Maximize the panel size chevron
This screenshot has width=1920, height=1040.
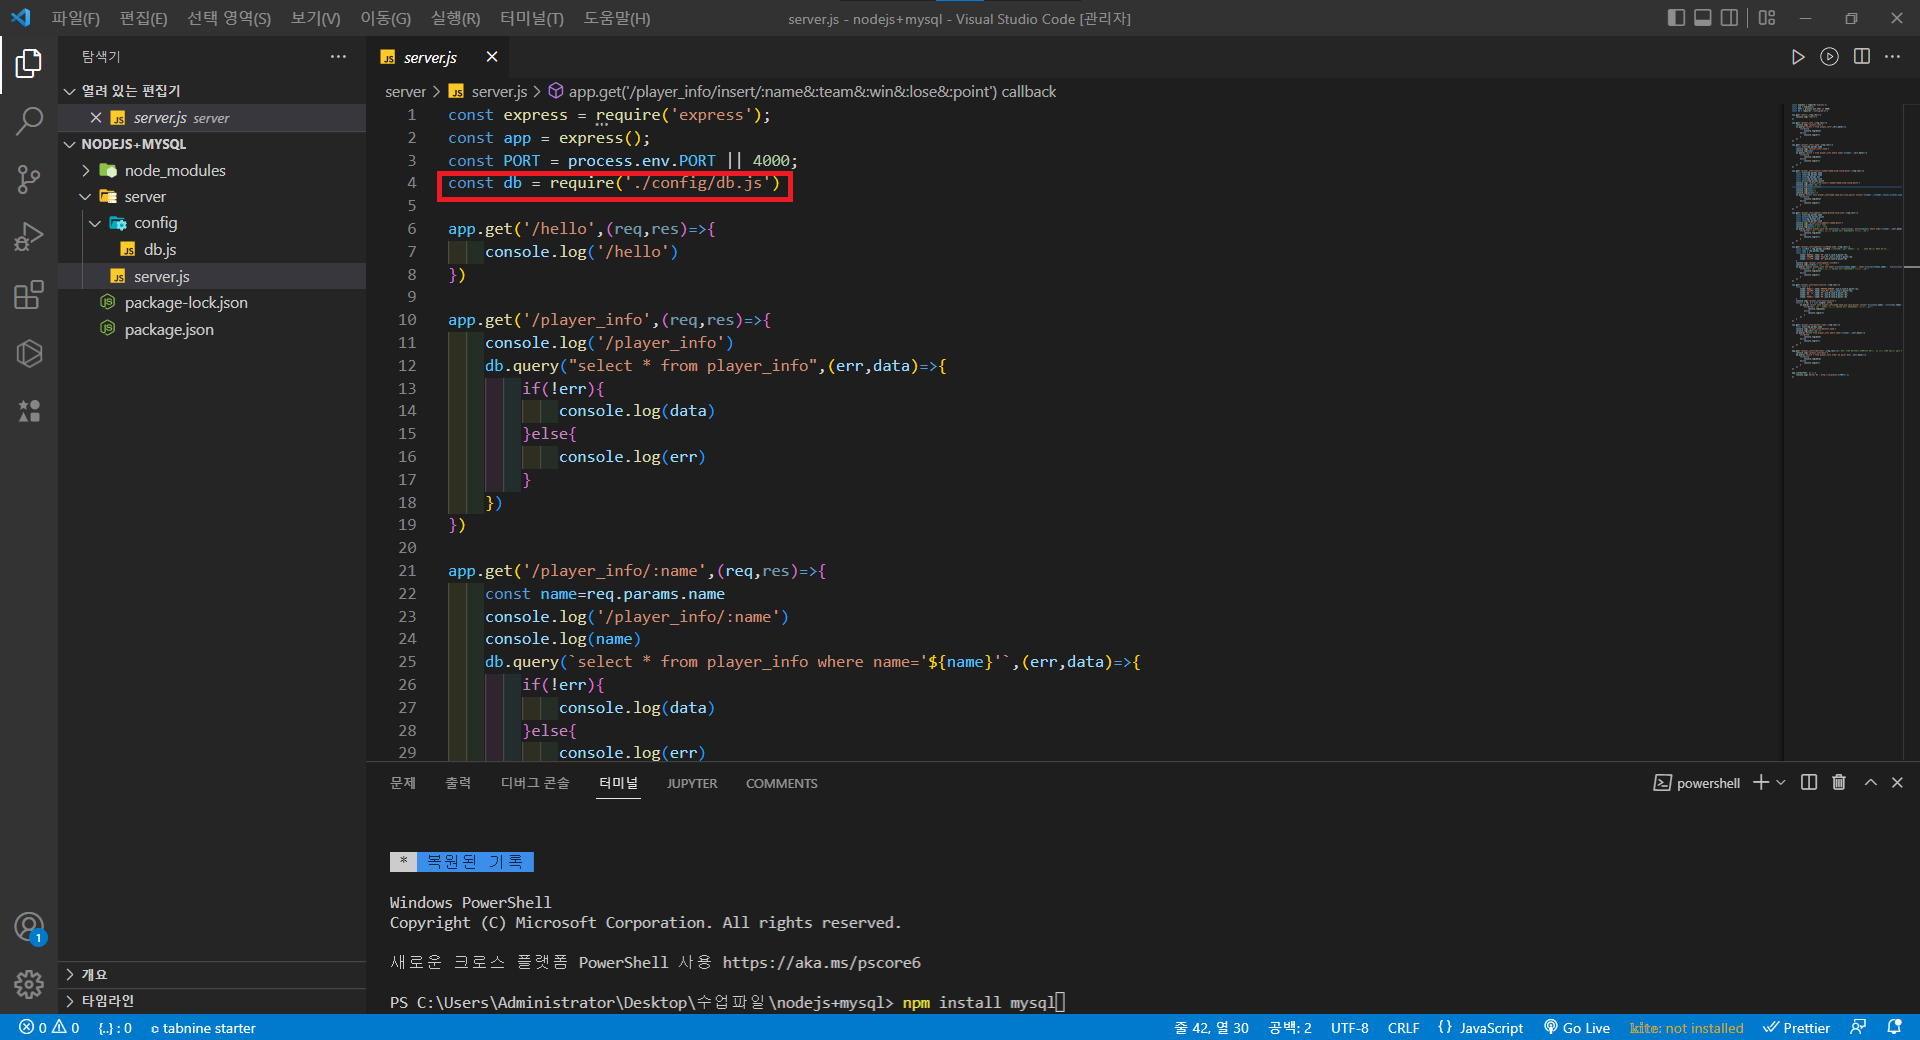(x=1870, y=783)
